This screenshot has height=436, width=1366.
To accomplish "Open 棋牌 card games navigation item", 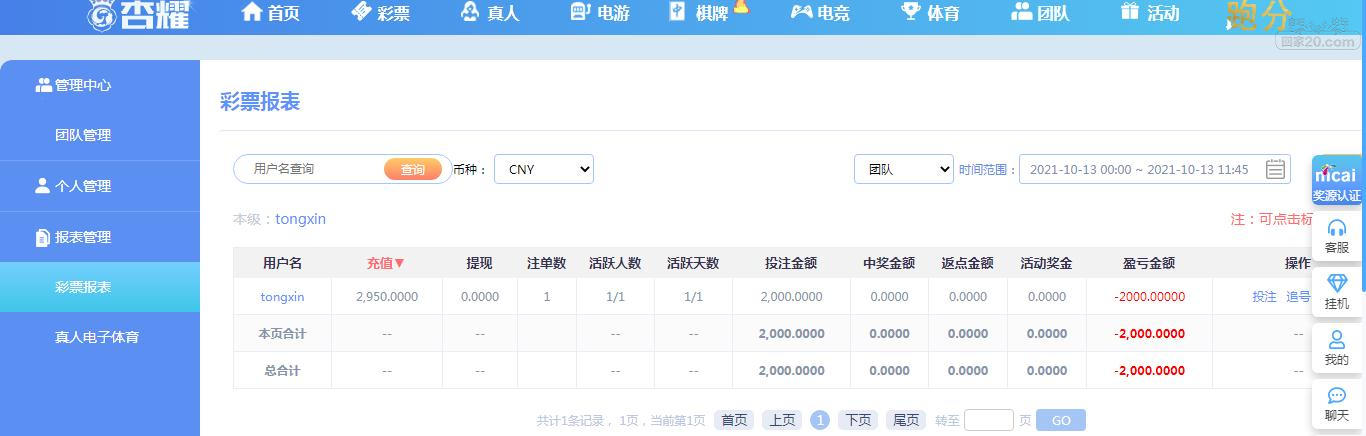I will click(x=699, y=13).
